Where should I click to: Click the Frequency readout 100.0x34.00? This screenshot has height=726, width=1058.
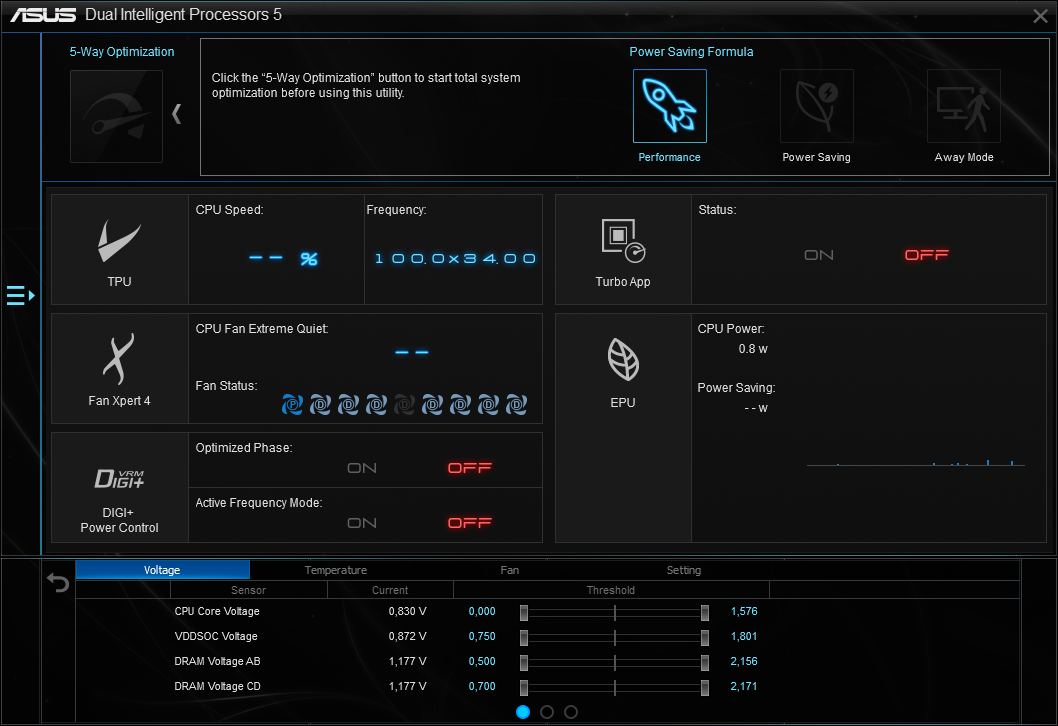pyautogui.click(x=455, y=258)
